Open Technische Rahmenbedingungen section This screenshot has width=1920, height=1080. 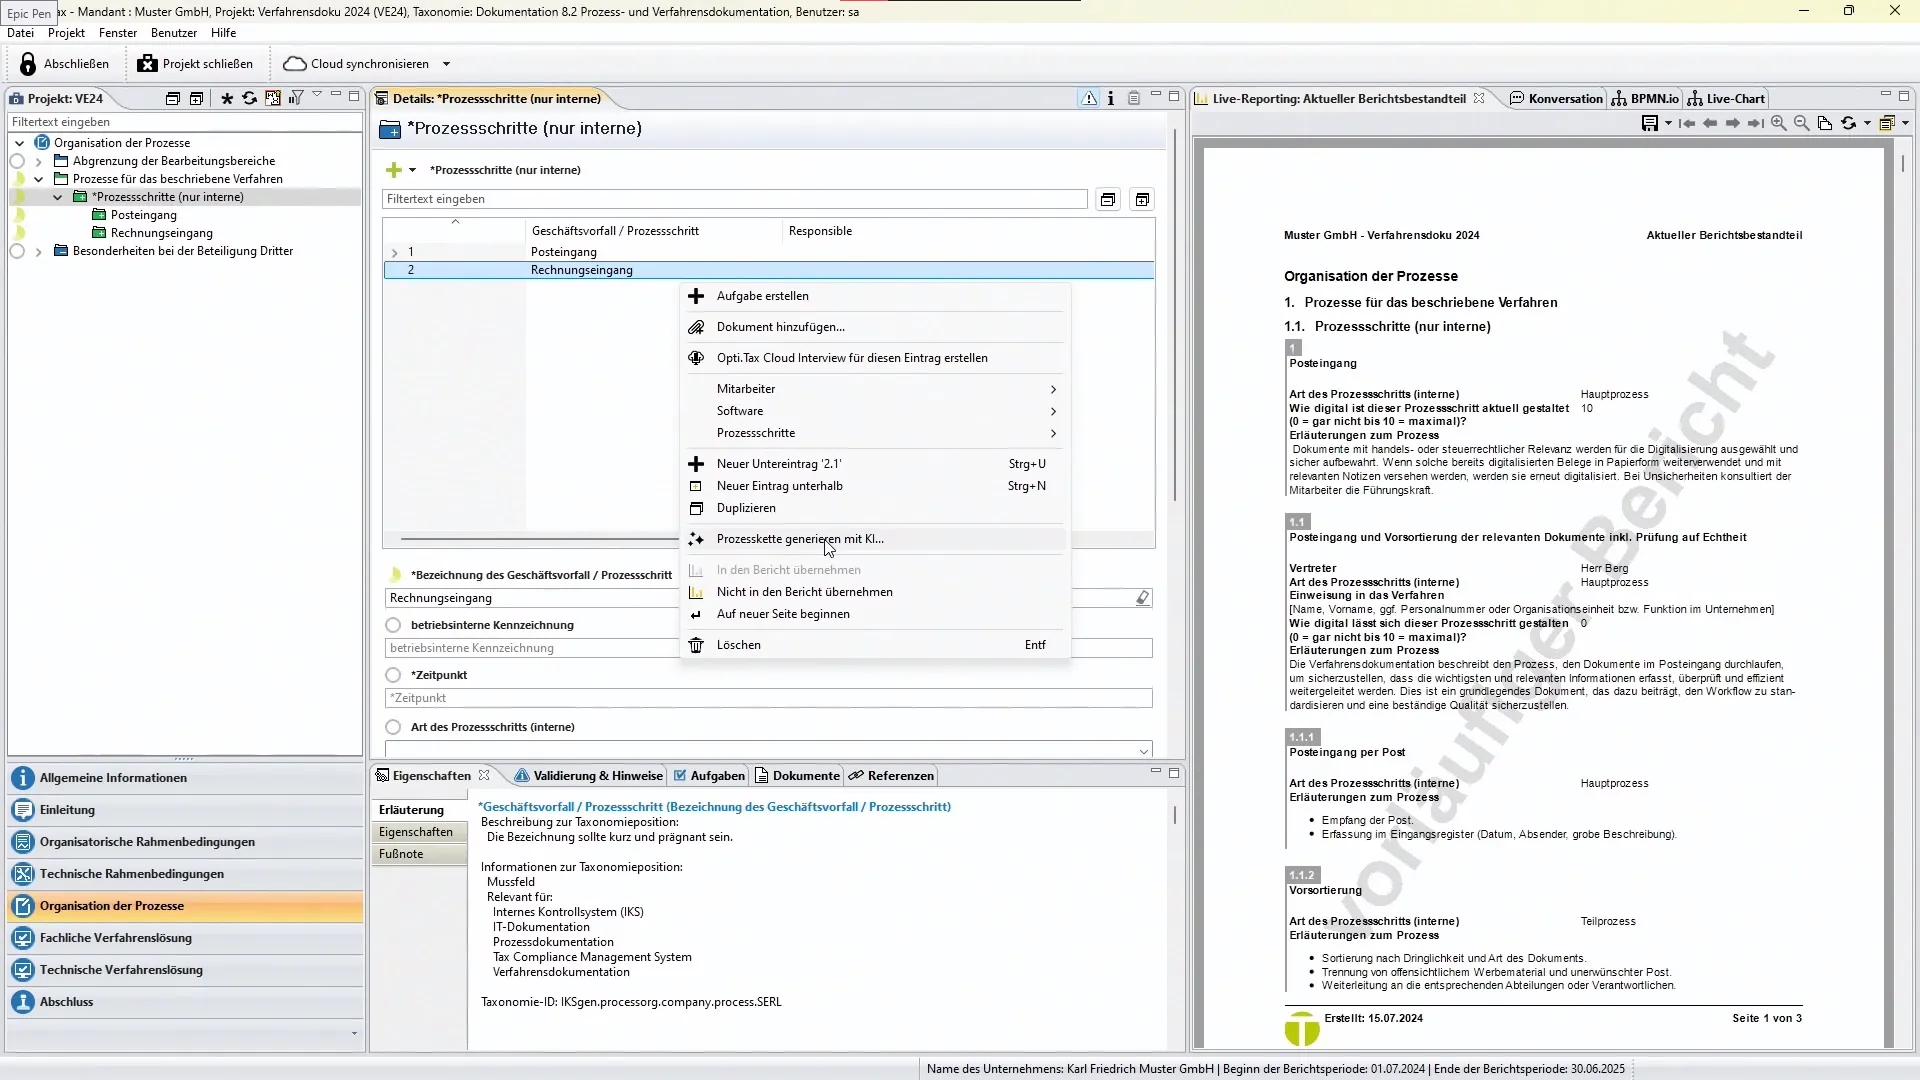coord(186,874)
